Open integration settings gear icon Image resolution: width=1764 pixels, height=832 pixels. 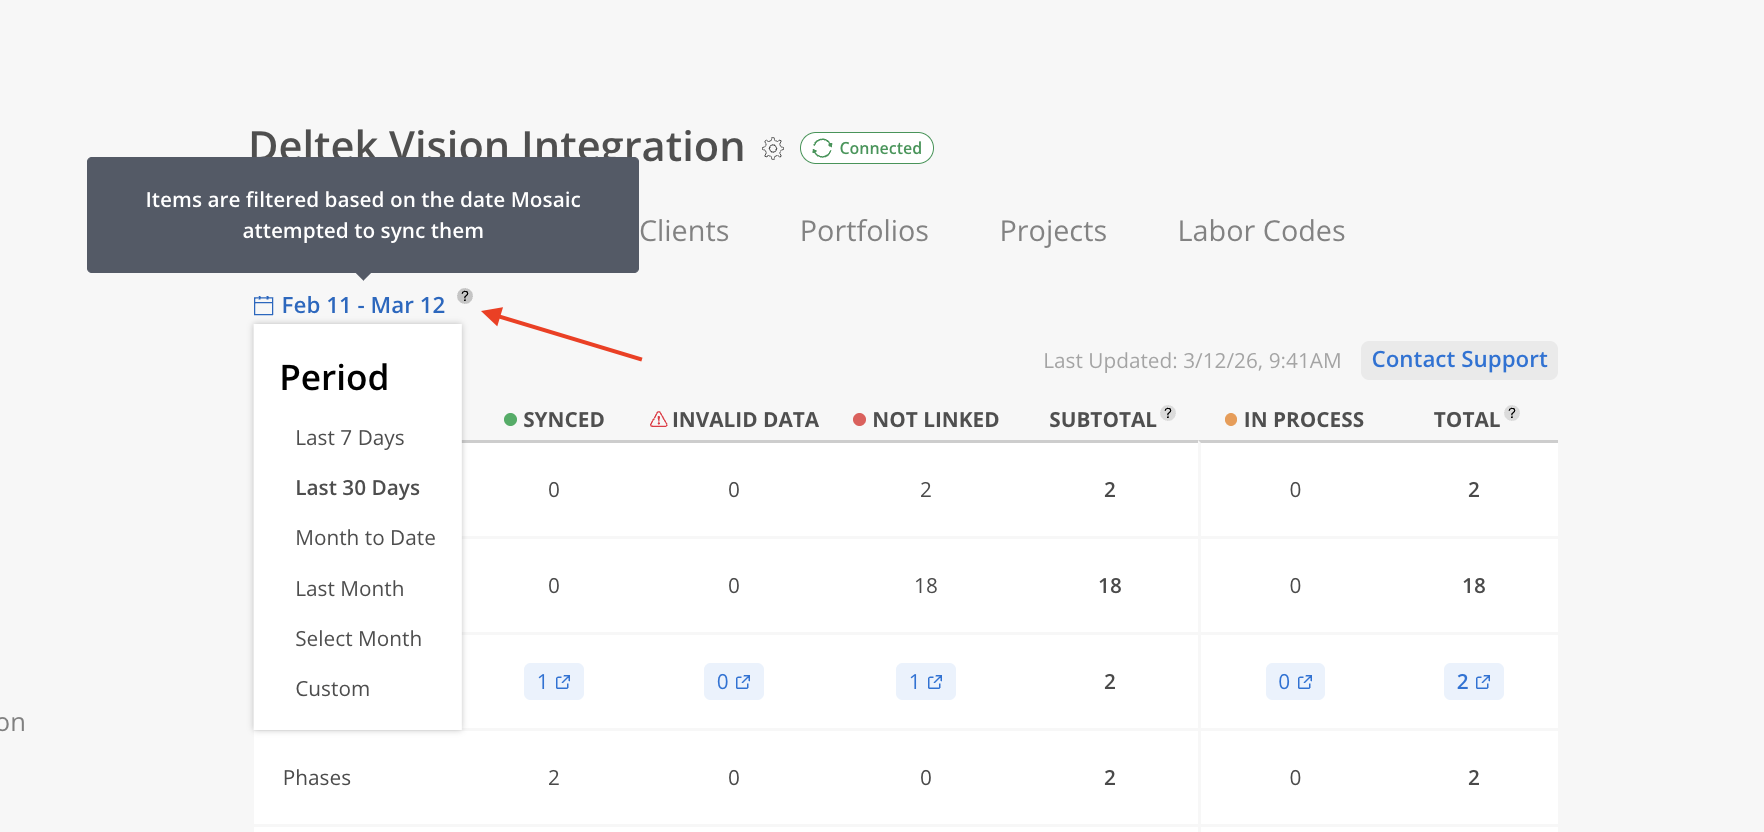pyautogui.click(x=773, y=148)
